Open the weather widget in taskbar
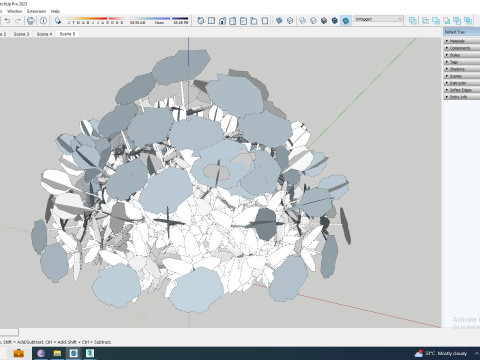 pyautogui.click(x=440, y=353)
